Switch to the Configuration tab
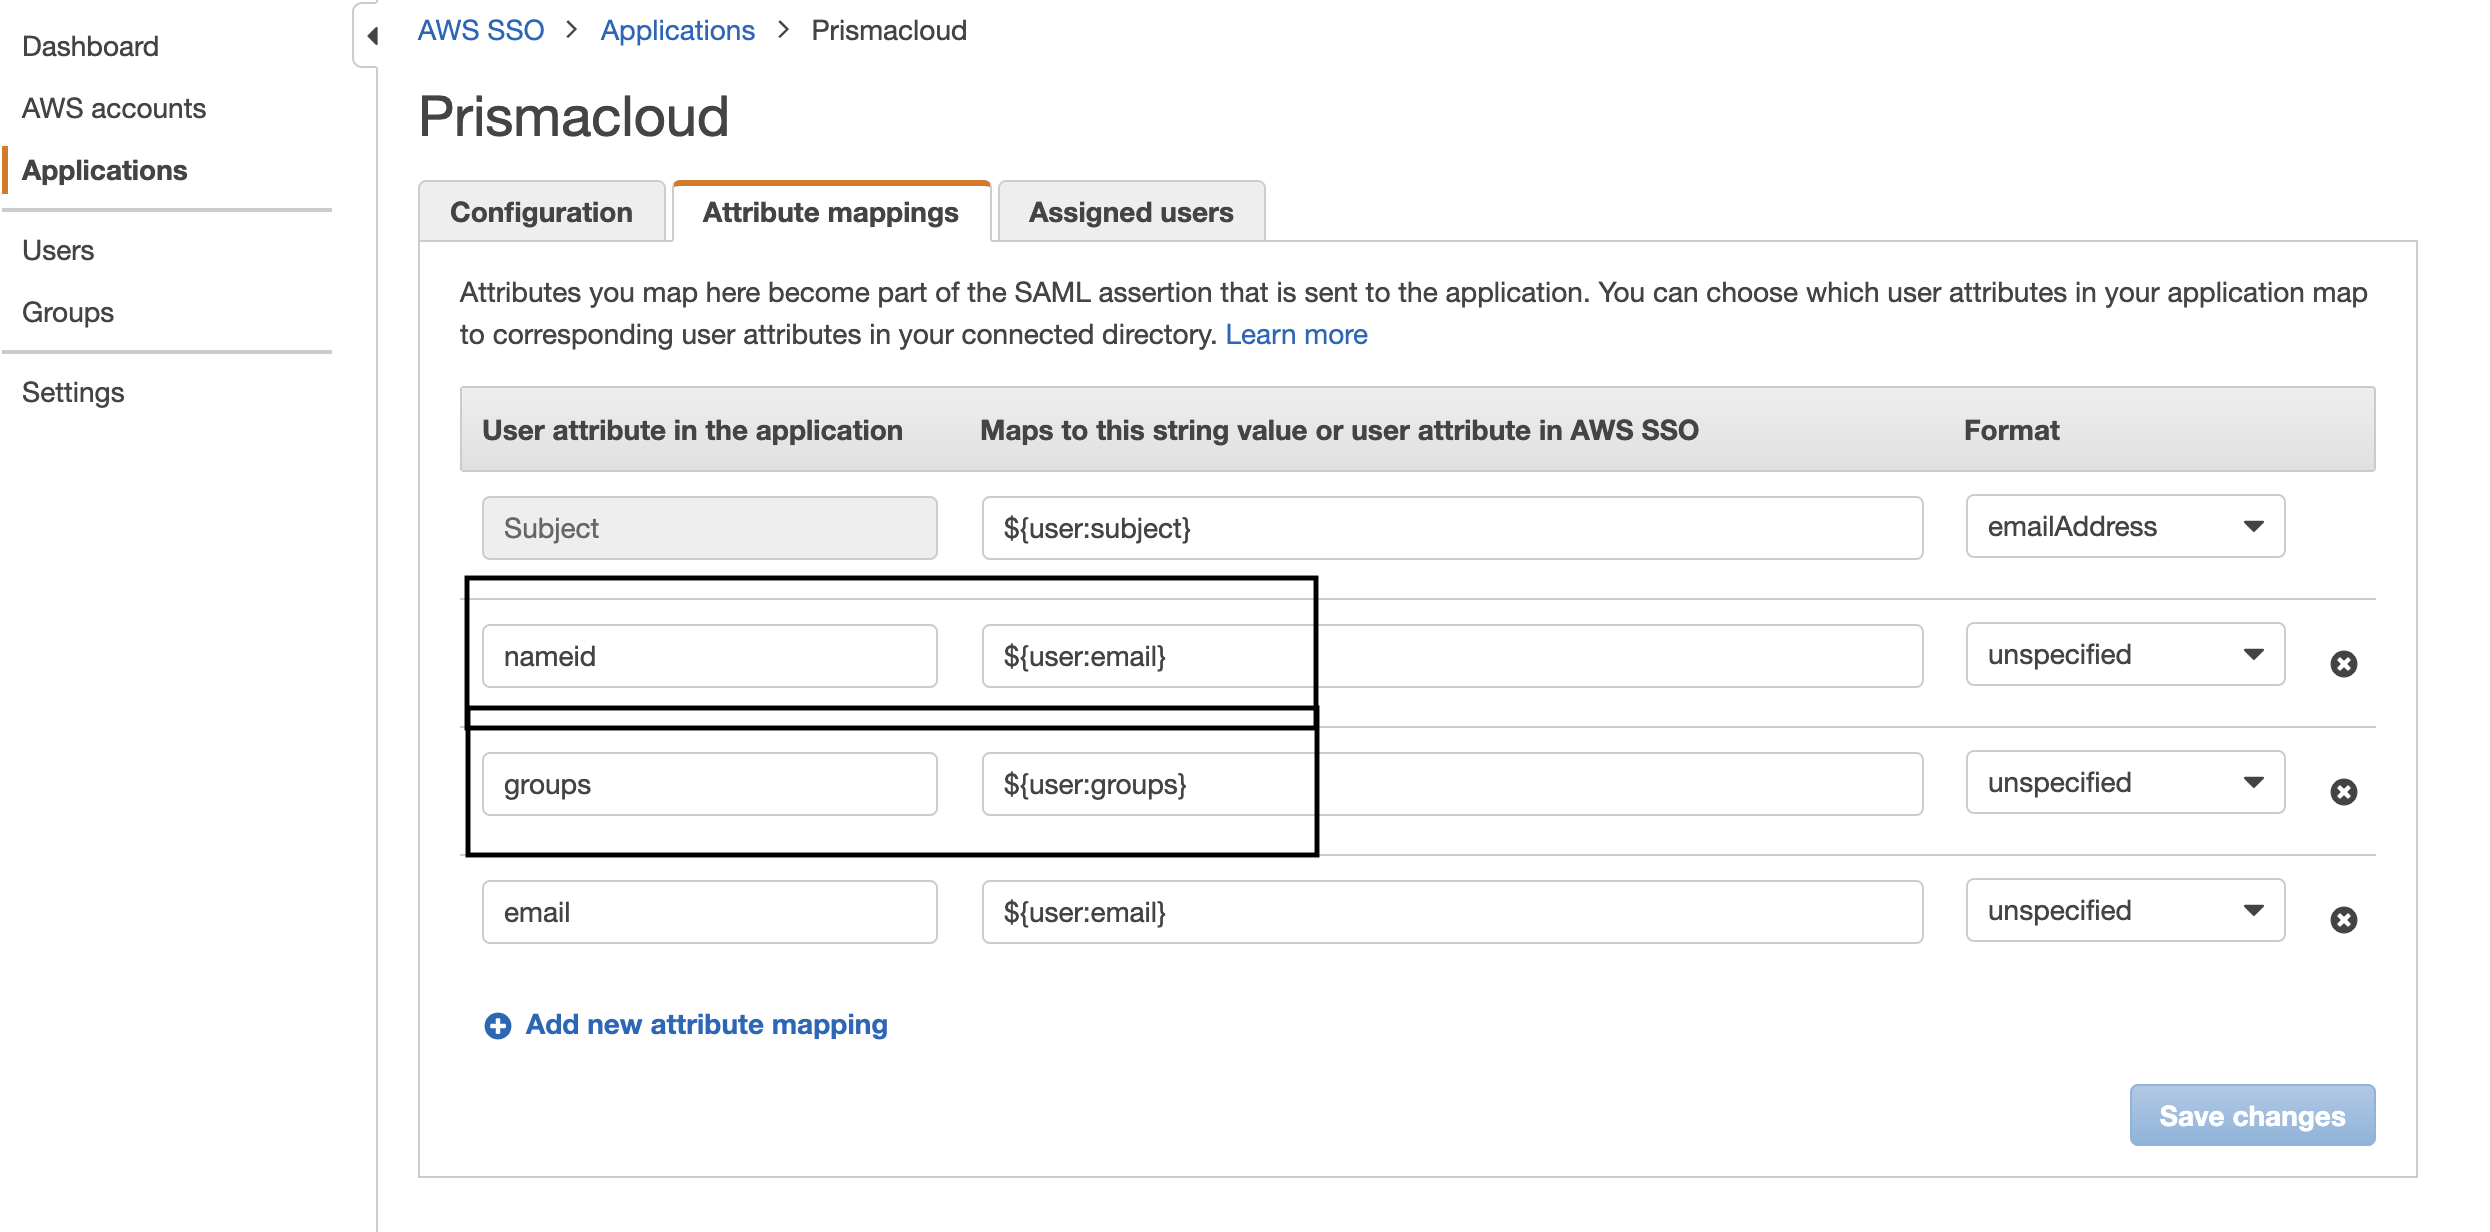 pos(541,212)
